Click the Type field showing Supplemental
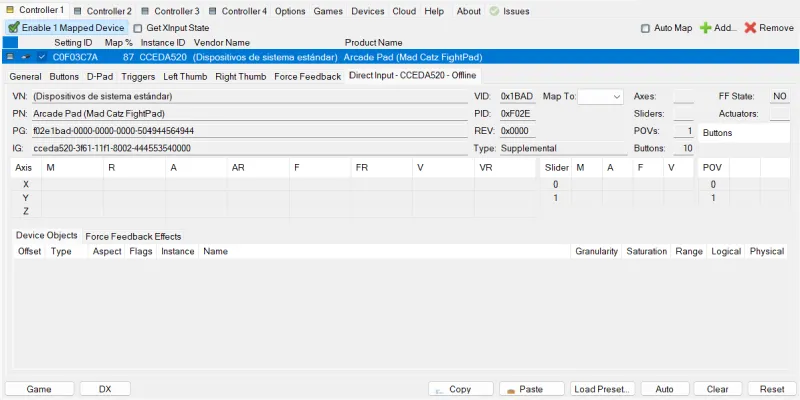The height and width of the screenshot is (400, 800). (x=563, y=148)
